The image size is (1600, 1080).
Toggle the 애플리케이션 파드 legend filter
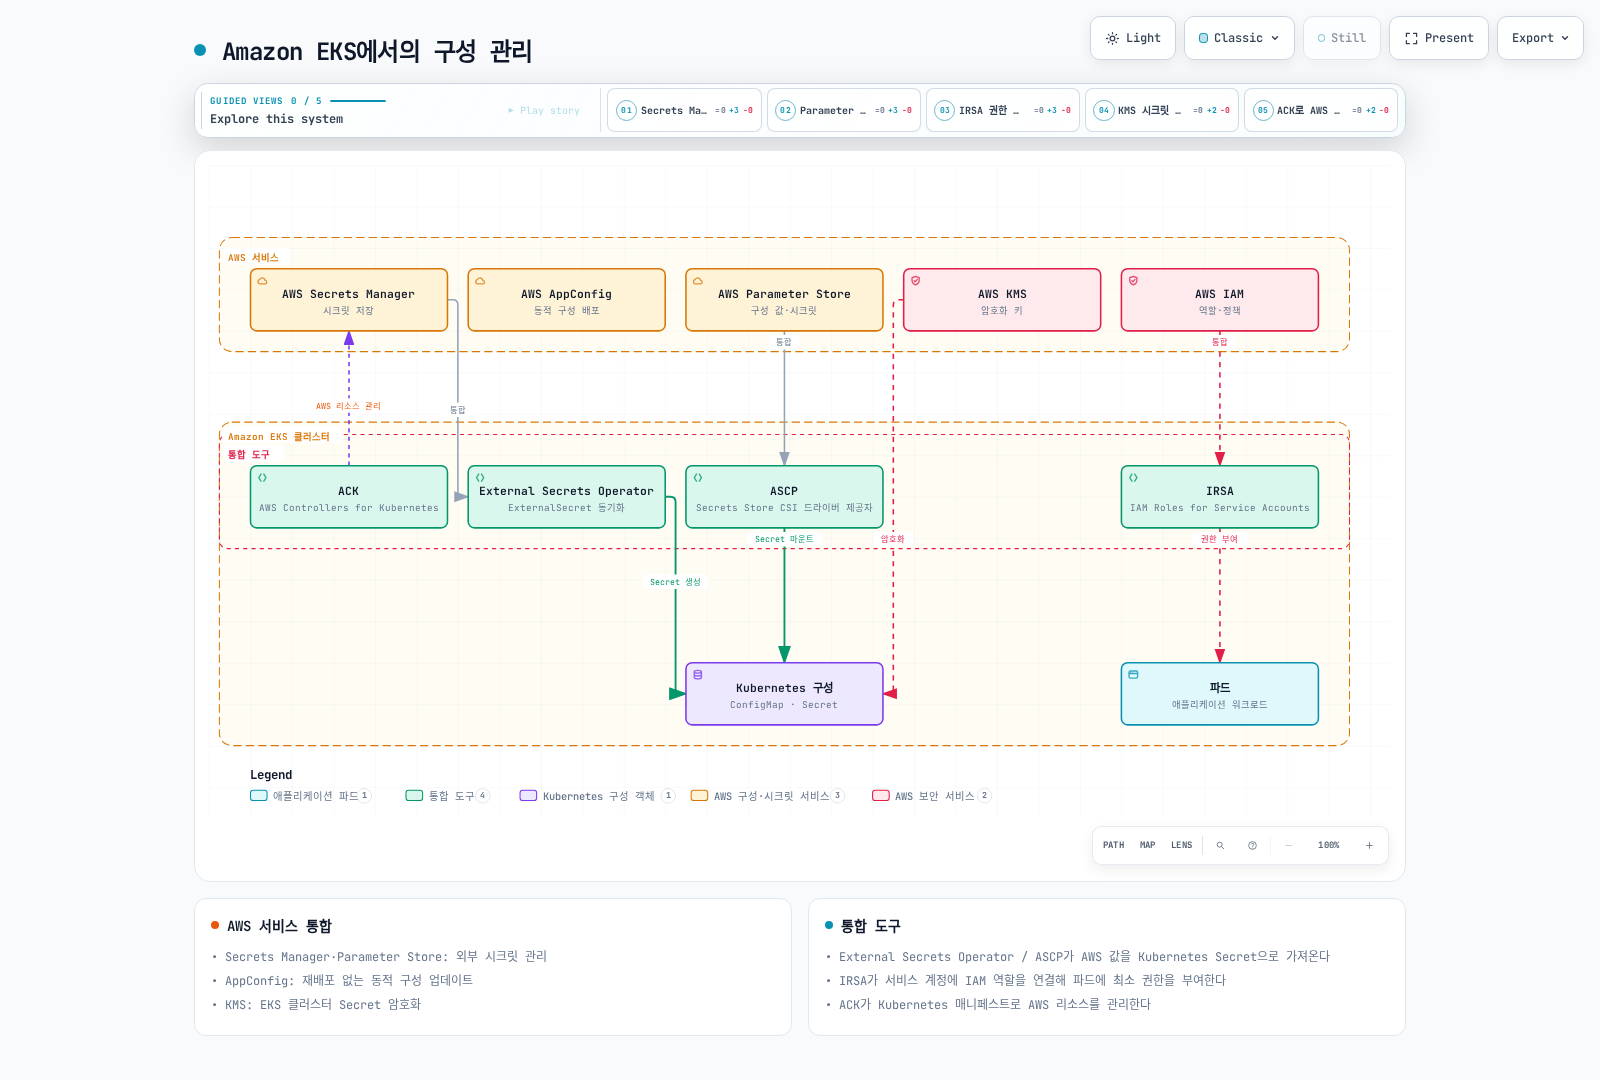pos(310,796)
